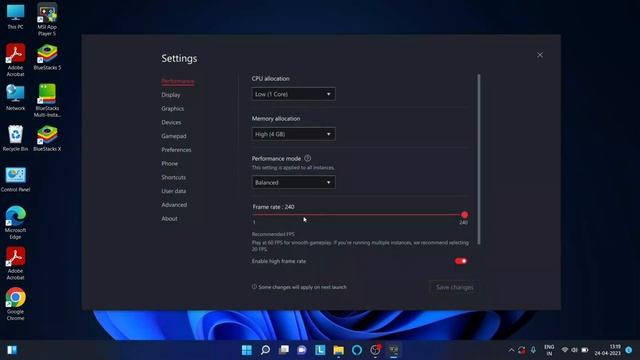The height and width of the screenshot is (360, 640).
Task: Open Task View from taskbar
Action: click(x=284, y=350)
